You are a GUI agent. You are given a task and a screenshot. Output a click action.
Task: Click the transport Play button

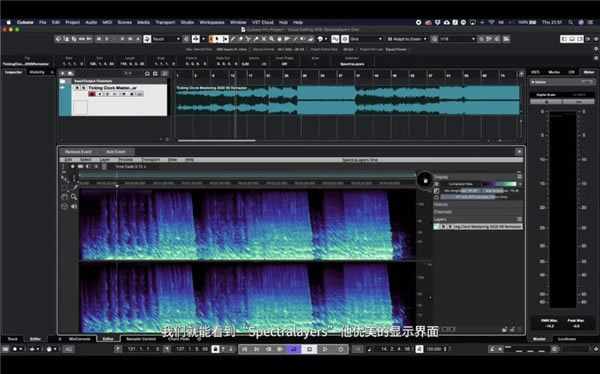pyautogui.click(x=324, y=349)
